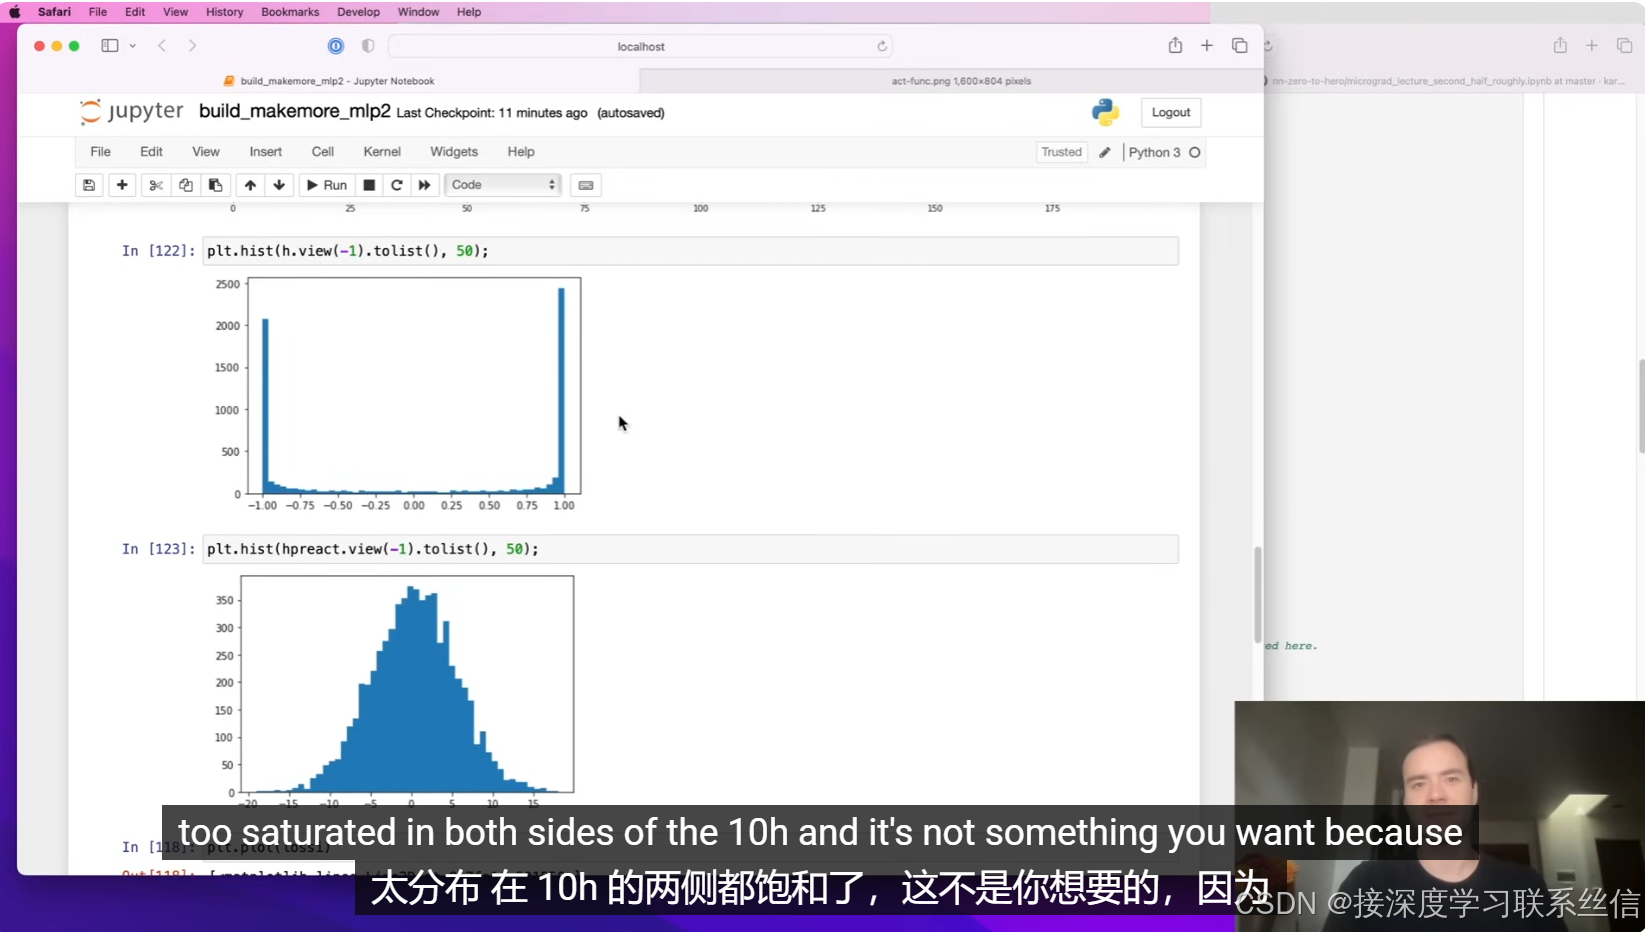This screenshot has height=932, width=1645.
Task: Open the Apple menu
Action: click(x=15, y=12)
